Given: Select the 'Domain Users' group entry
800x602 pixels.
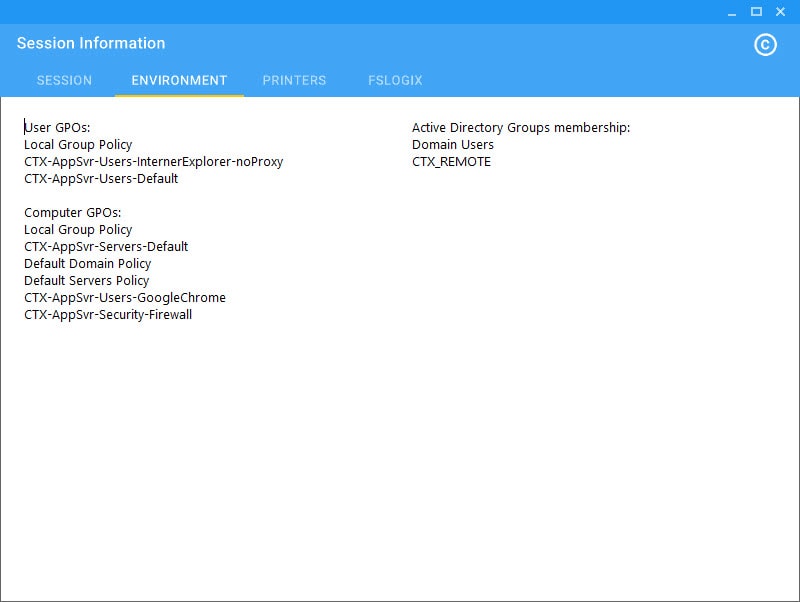Looking at the screenshot, I should coord(453,145).
